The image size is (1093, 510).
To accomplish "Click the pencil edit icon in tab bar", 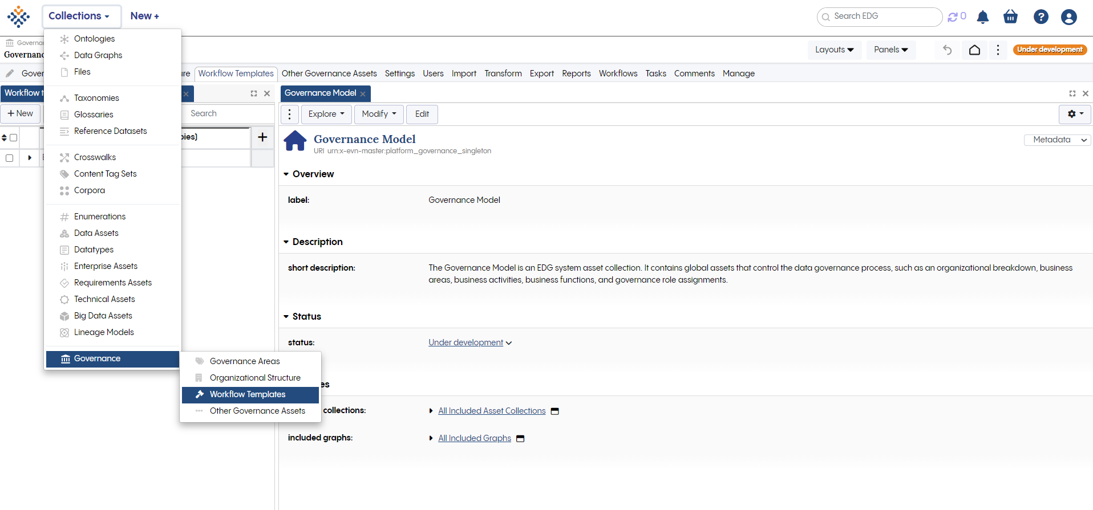I will (10, 73).
